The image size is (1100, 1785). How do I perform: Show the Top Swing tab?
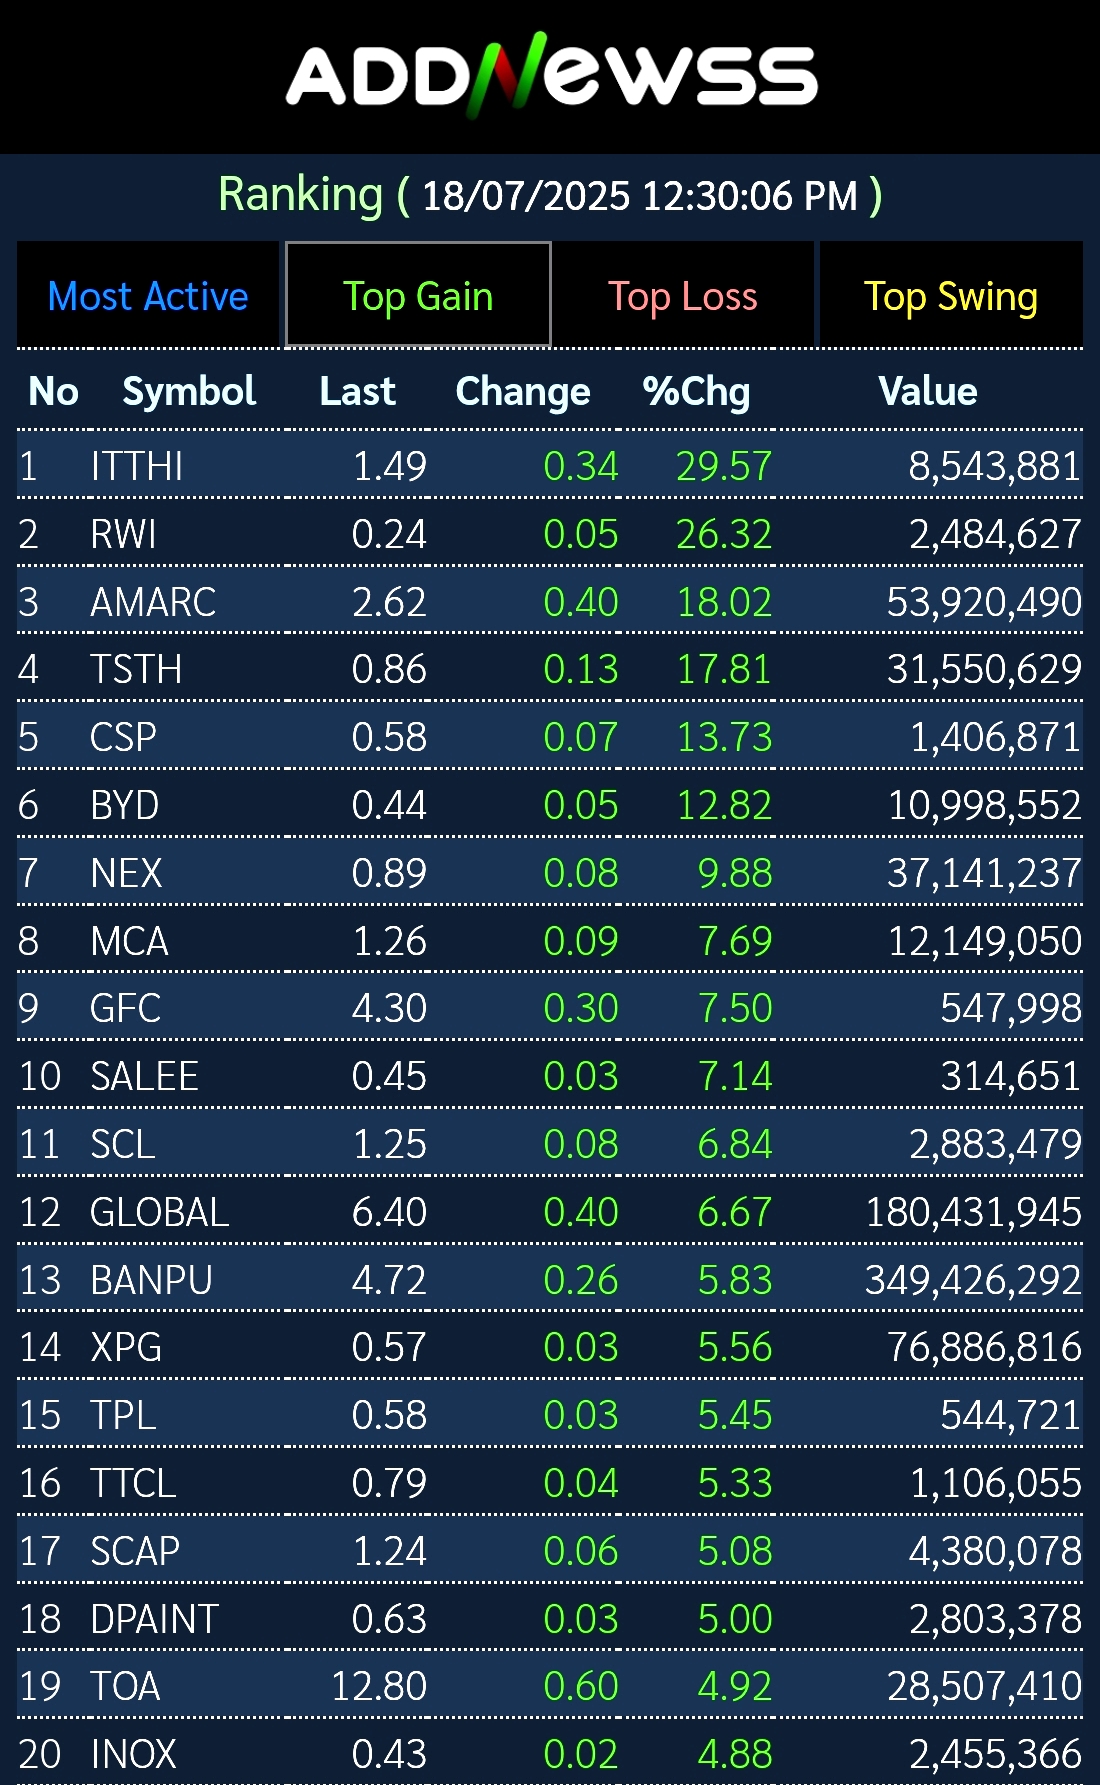pyautogui.click(x=950, y=296)
